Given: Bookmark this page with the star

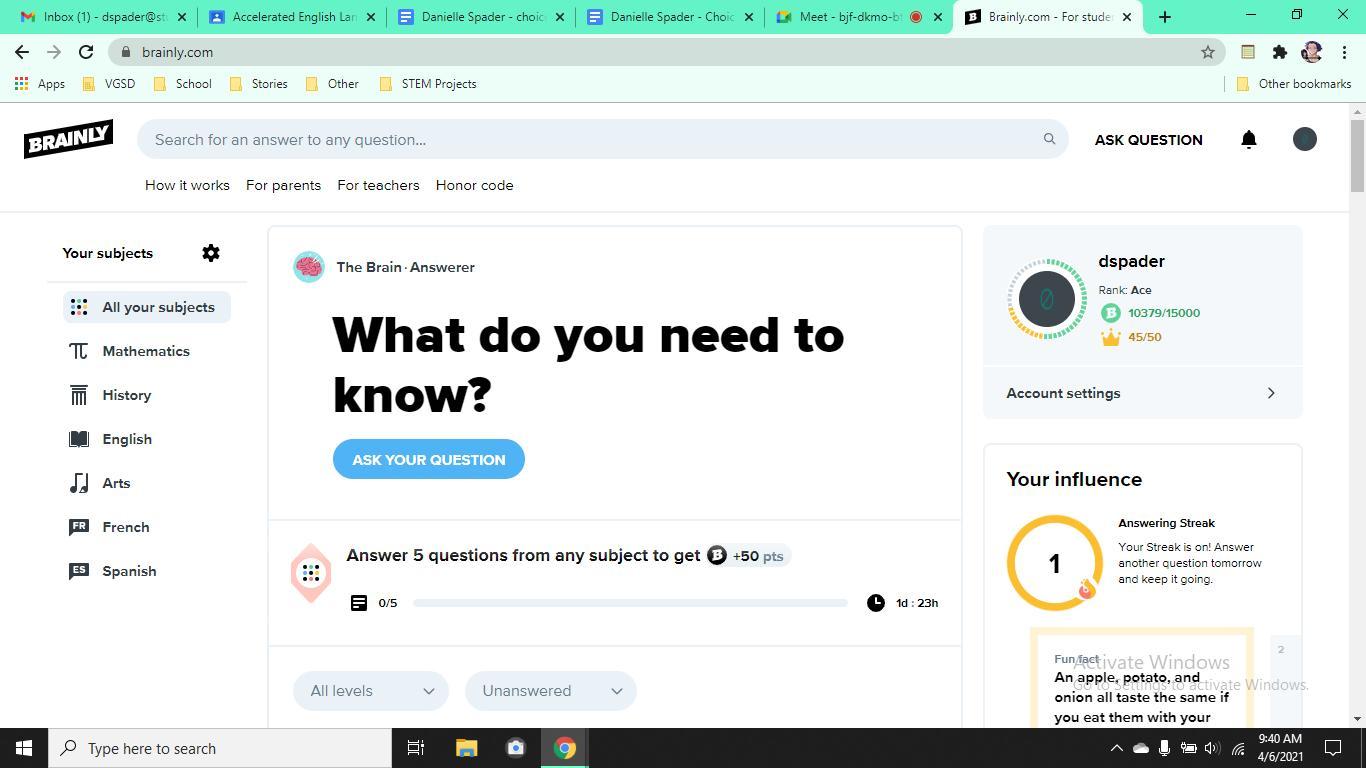Looking at the screenshot, I should pyautogui.click(x=1208, y=52).
